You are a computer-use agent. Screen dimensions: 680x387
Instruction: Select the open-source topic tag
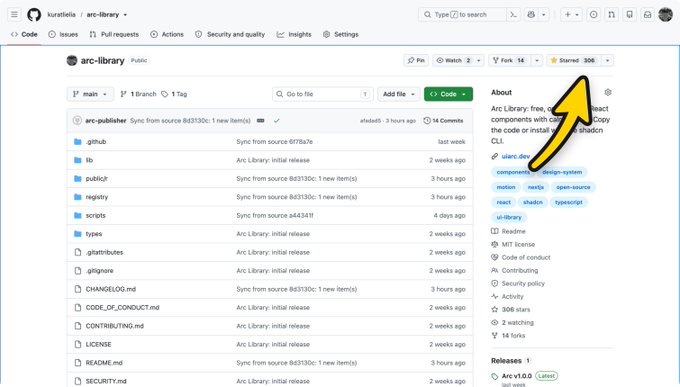coord(573,187)
